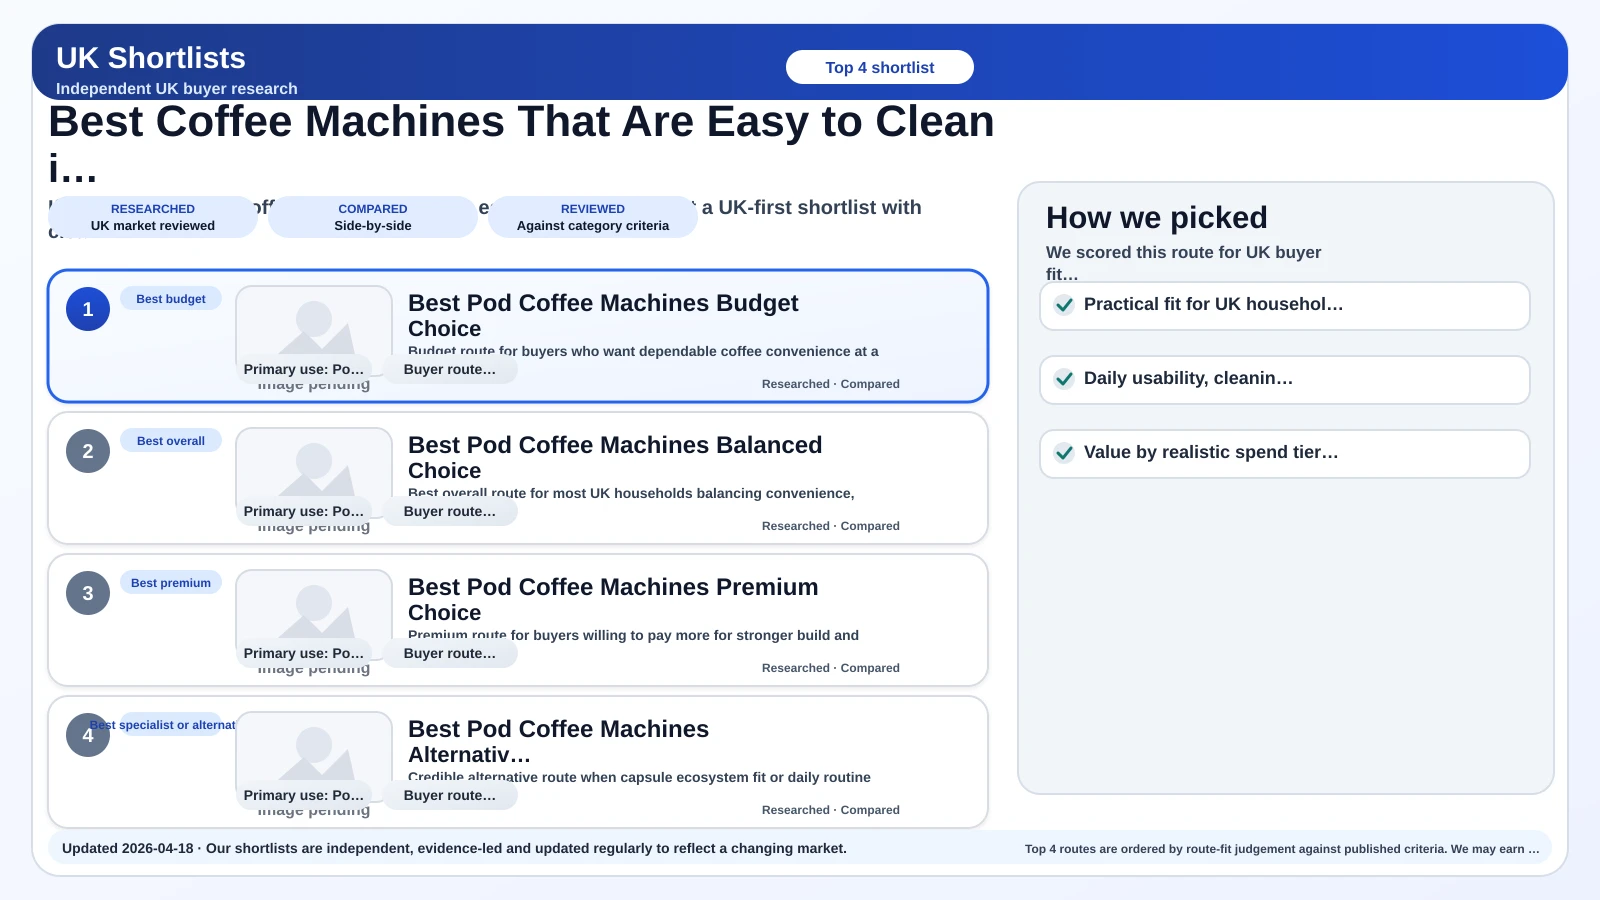Click rank number 4 circle
The height and width of the screenshot is (900, 1600).
point(88,735)
